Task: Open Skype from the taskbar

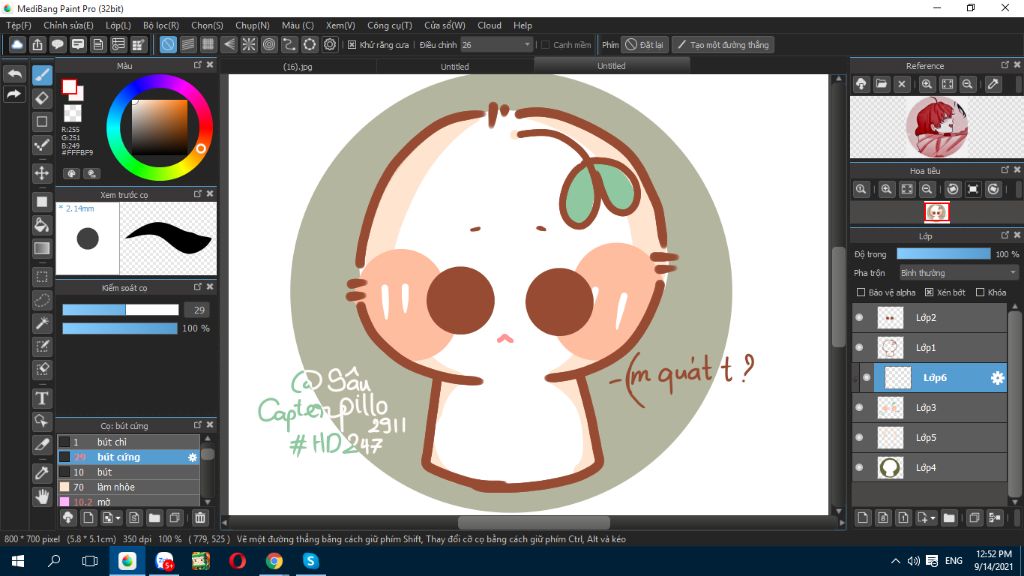Action: (310, 561)
